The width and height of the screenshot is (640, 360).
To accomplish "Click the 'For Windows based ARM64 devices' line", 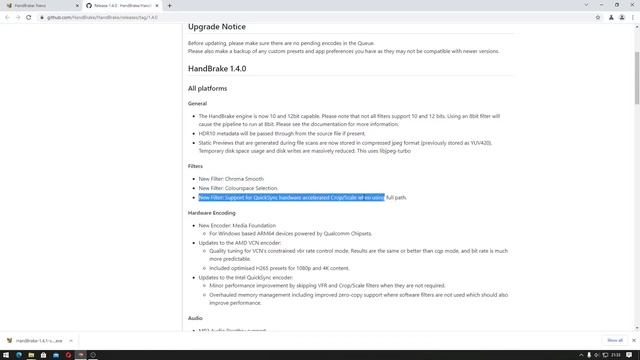I will click(291, 233).
